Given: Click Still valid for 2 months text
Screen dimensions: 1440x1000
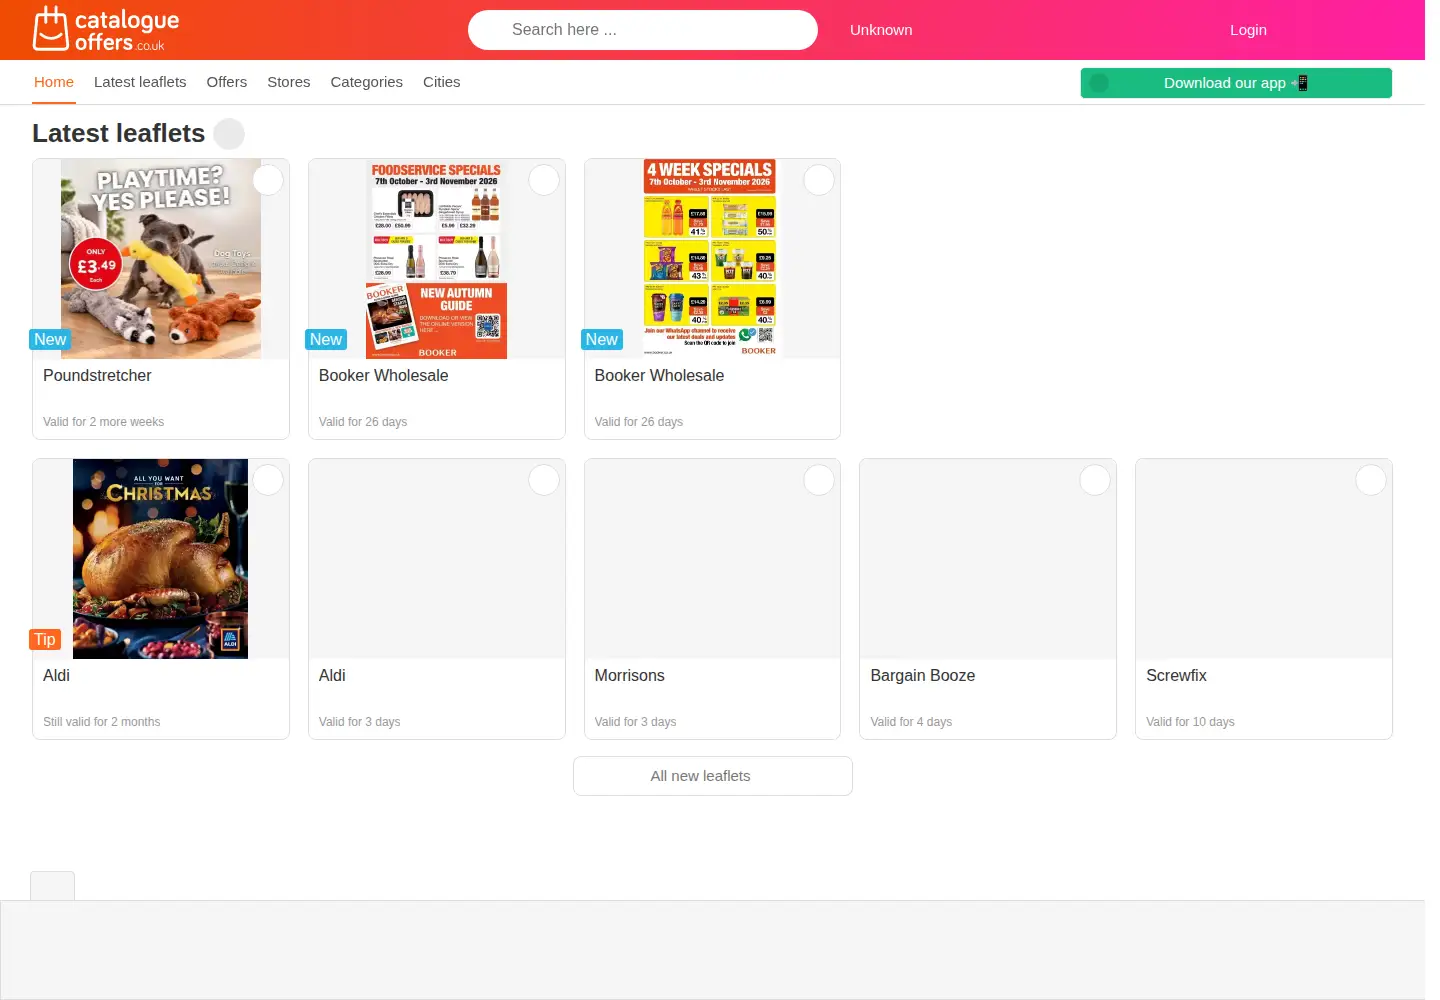Looking at the screenshot, I should (x=101, y=722).
